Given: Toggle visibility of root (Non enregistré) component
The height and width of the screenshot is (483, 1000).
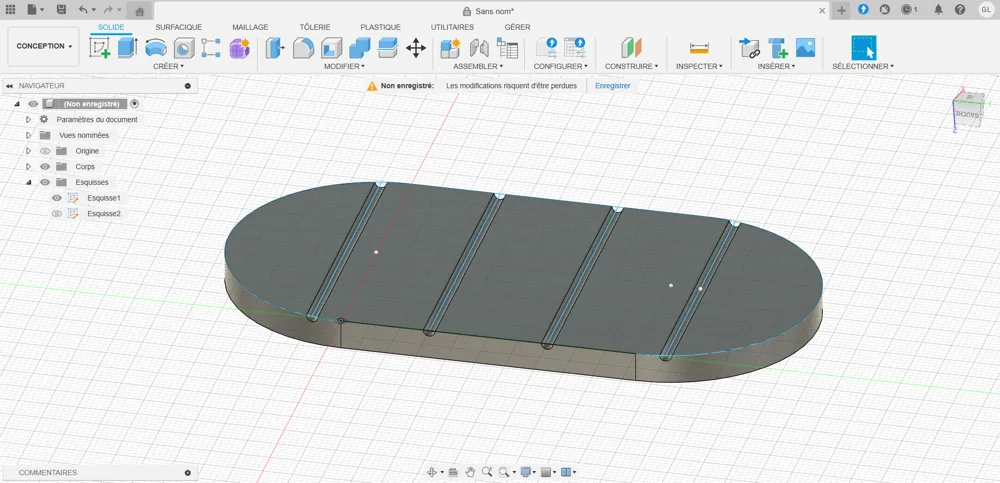Looking at the screenshot, I should (x=33, y=103).
